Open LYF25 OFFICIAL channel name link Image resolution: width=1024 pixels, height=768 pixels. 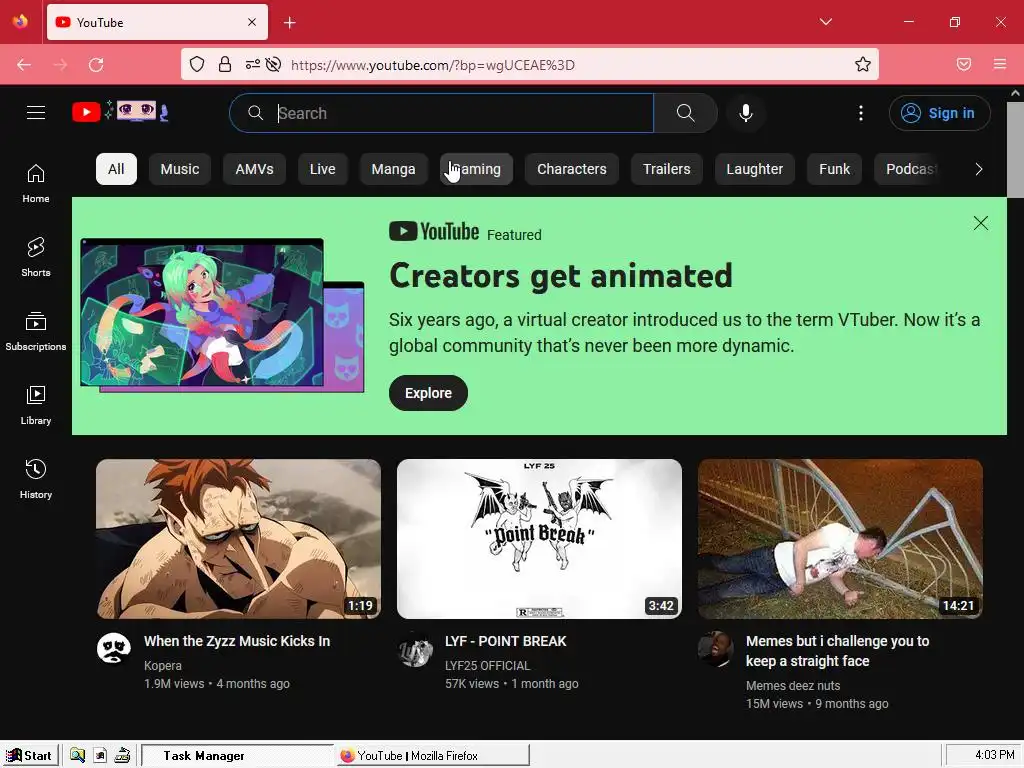tap(488, 665)
